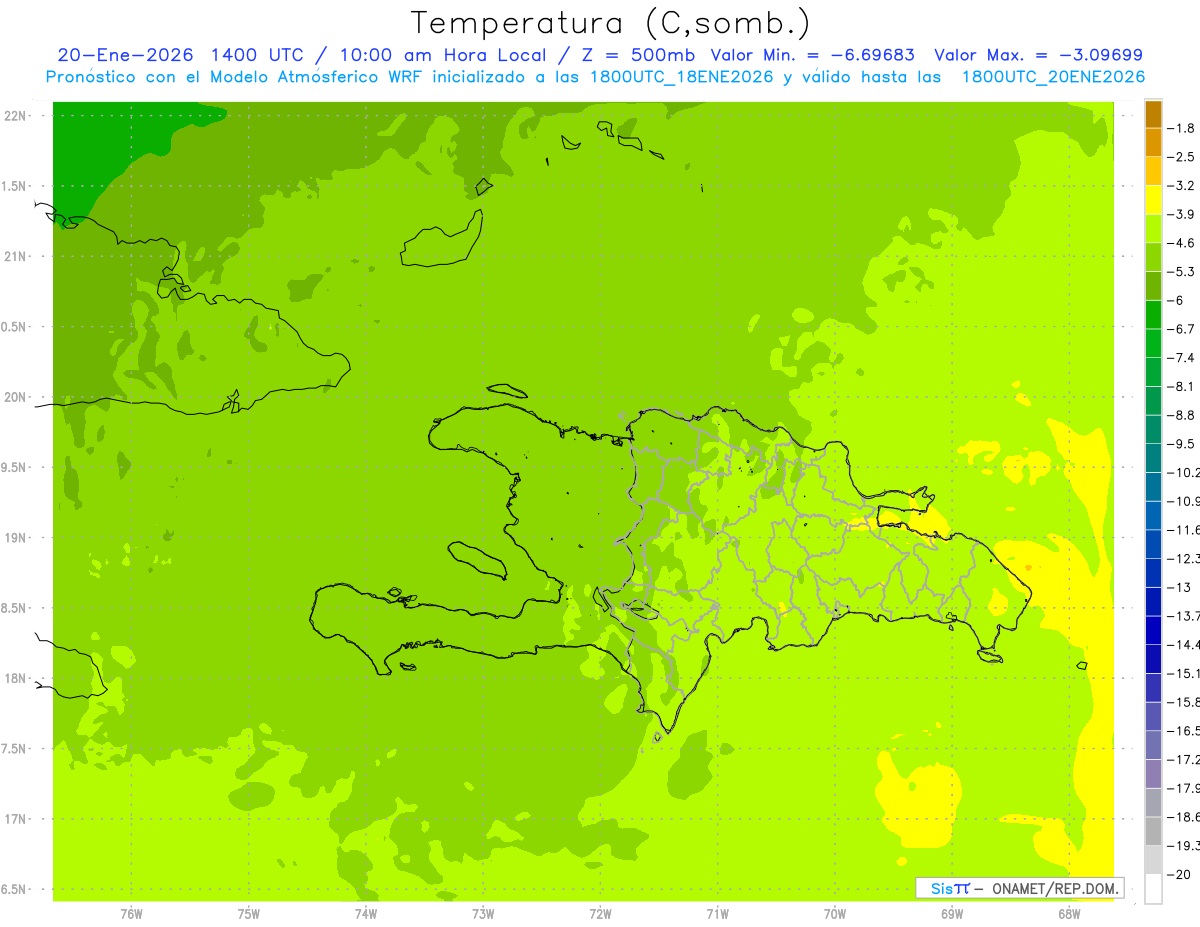This screenshot has height=927, width=1200.
Task: Click the 'SisTT - ONAMET/REP.DOM.' logo box
Action: [1019, 888]
